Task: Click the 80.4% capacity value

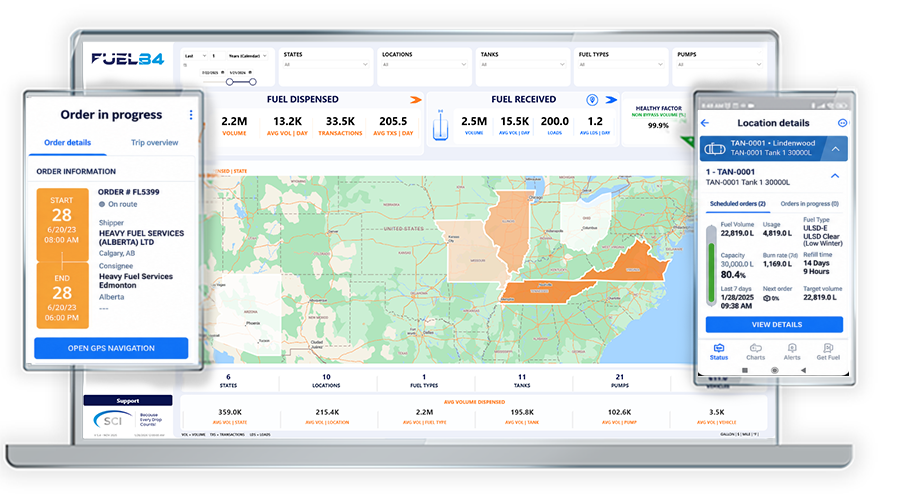Action: coord(733,275)
